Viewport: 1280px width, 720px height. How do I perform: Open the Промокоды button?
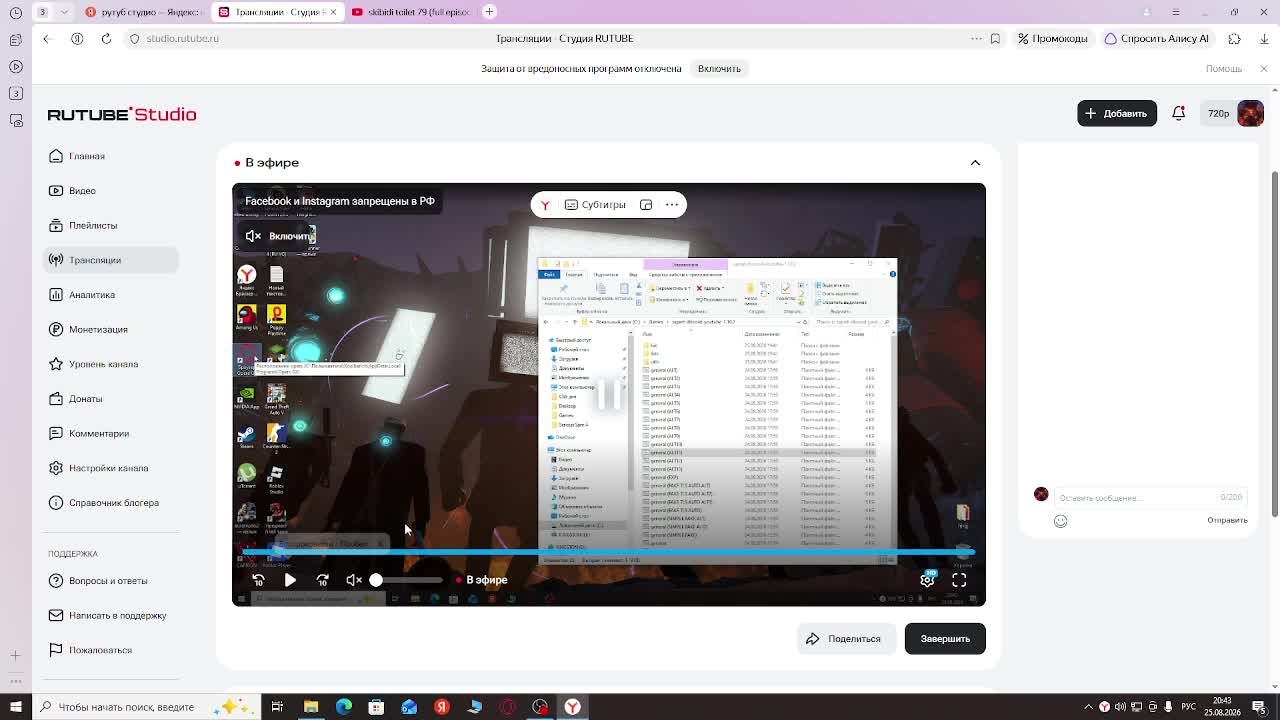point(1052,39)
